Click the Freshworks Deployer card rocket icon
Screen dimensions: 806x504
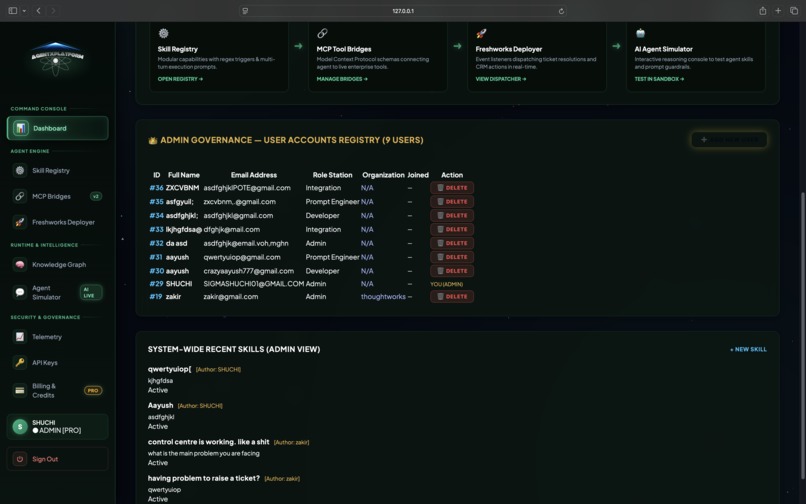pyautogui.click(x=481, y=33)
